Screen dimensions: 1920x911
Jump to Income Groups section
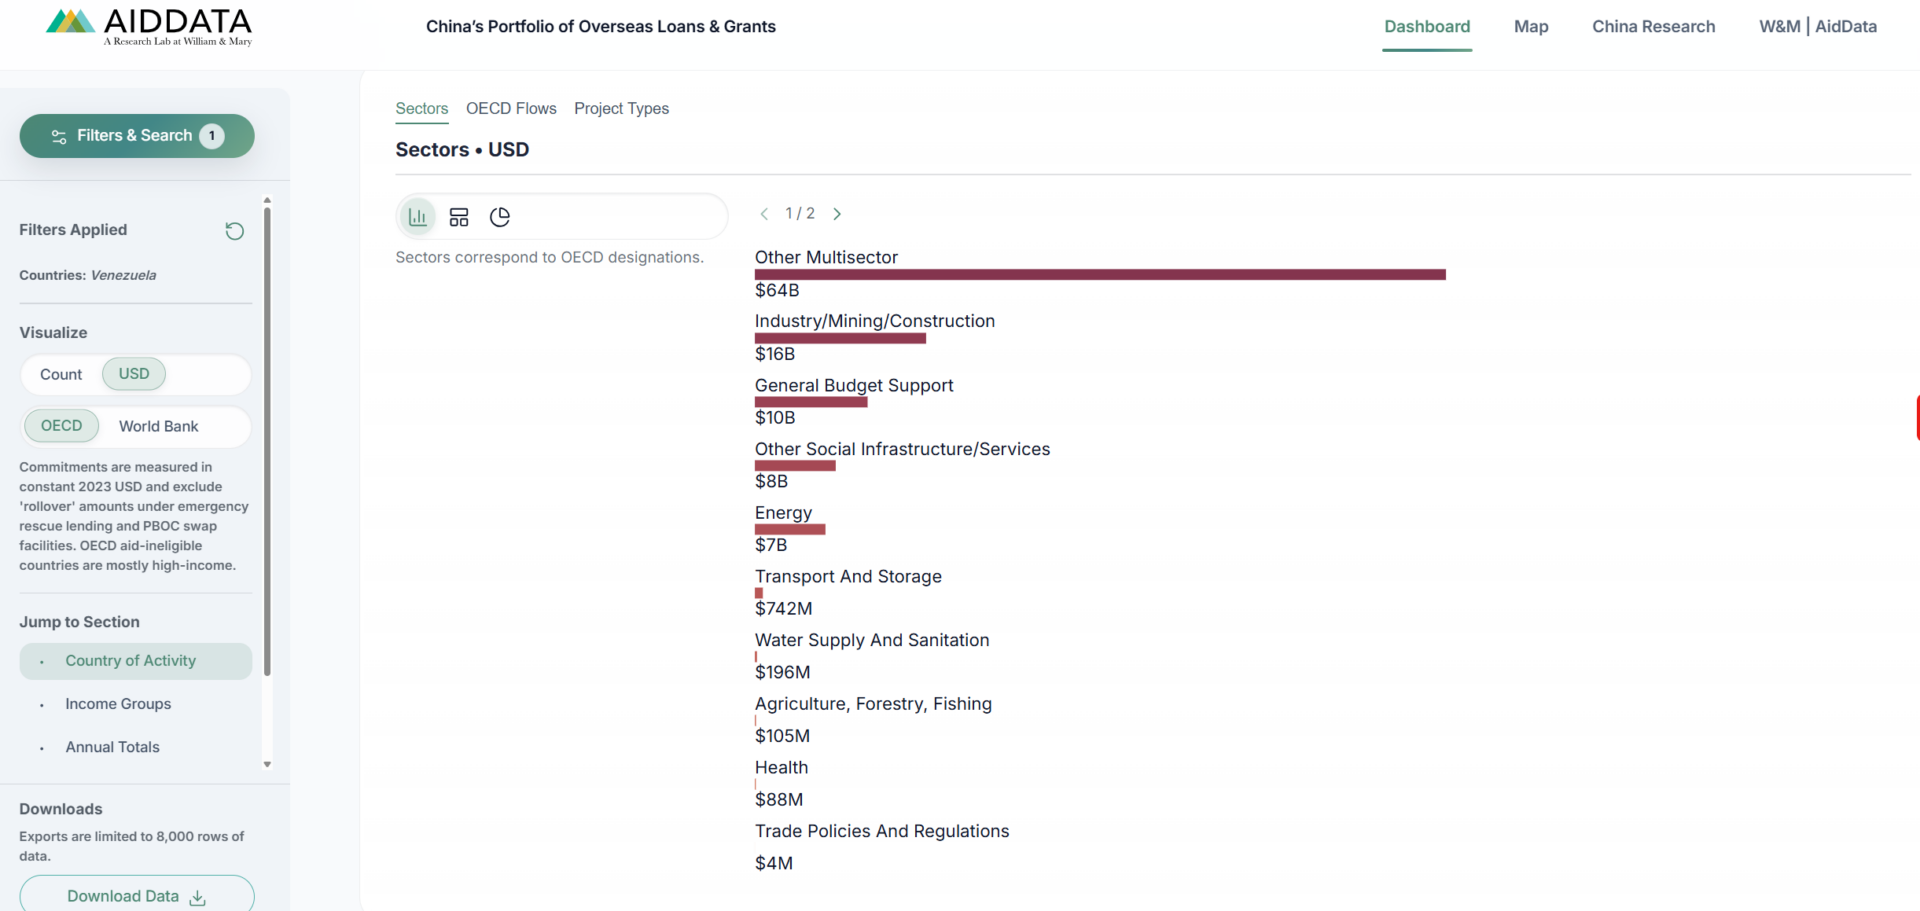click(118, 704)
